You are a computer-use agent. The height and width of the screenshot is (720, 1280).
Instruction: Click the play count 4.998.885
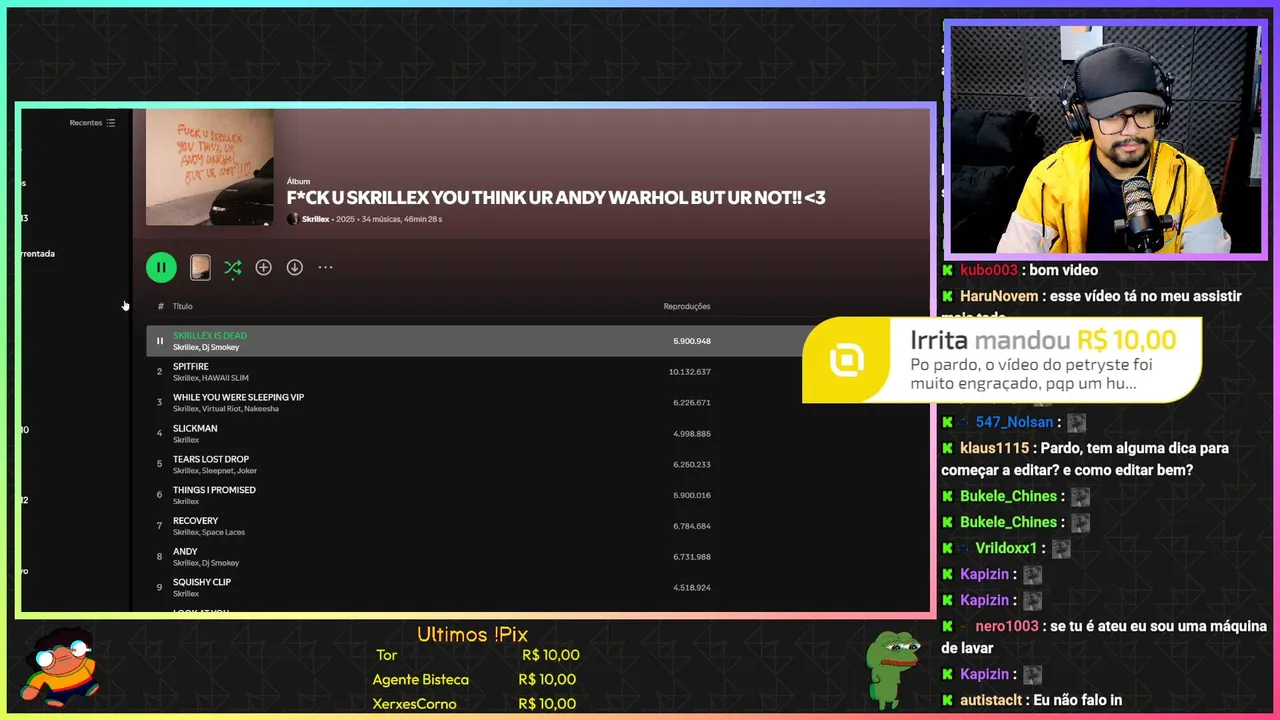pos(692,433)
